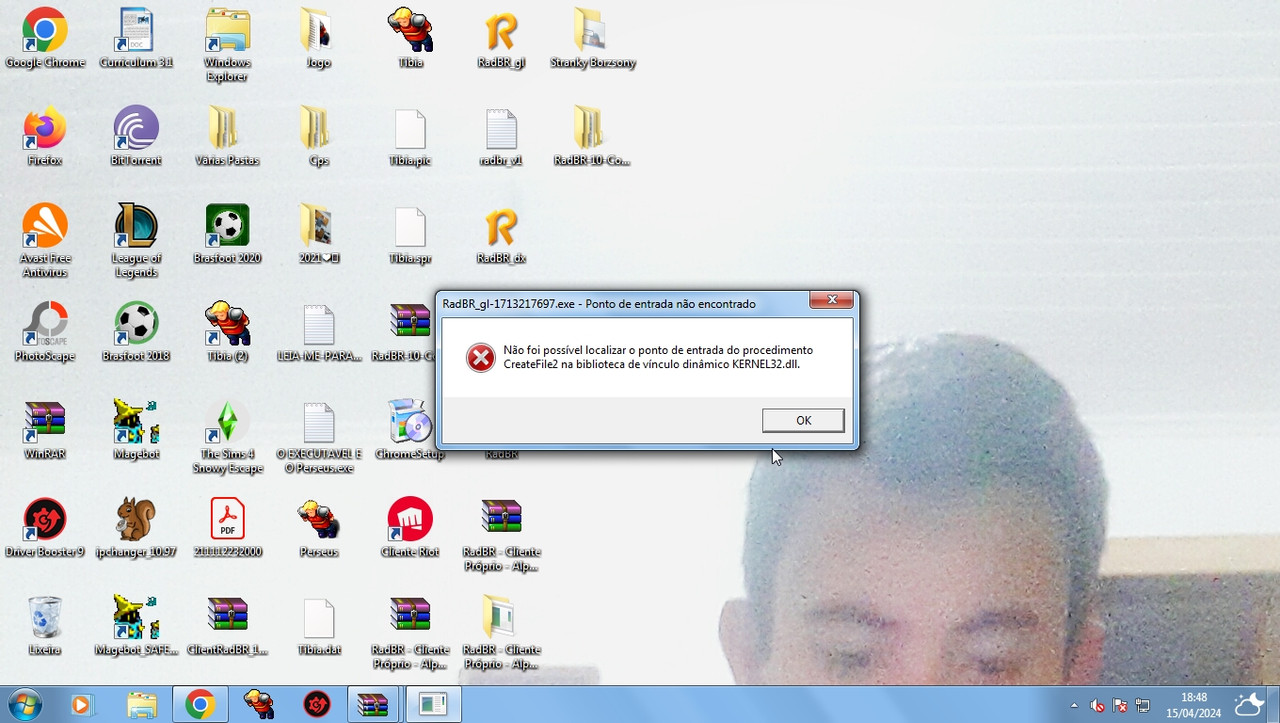This screenshot has height=723, width=1280.
Task: Switch to Tibia game in the taskbar
Action: pyautogui.click(x=259, y=705)
